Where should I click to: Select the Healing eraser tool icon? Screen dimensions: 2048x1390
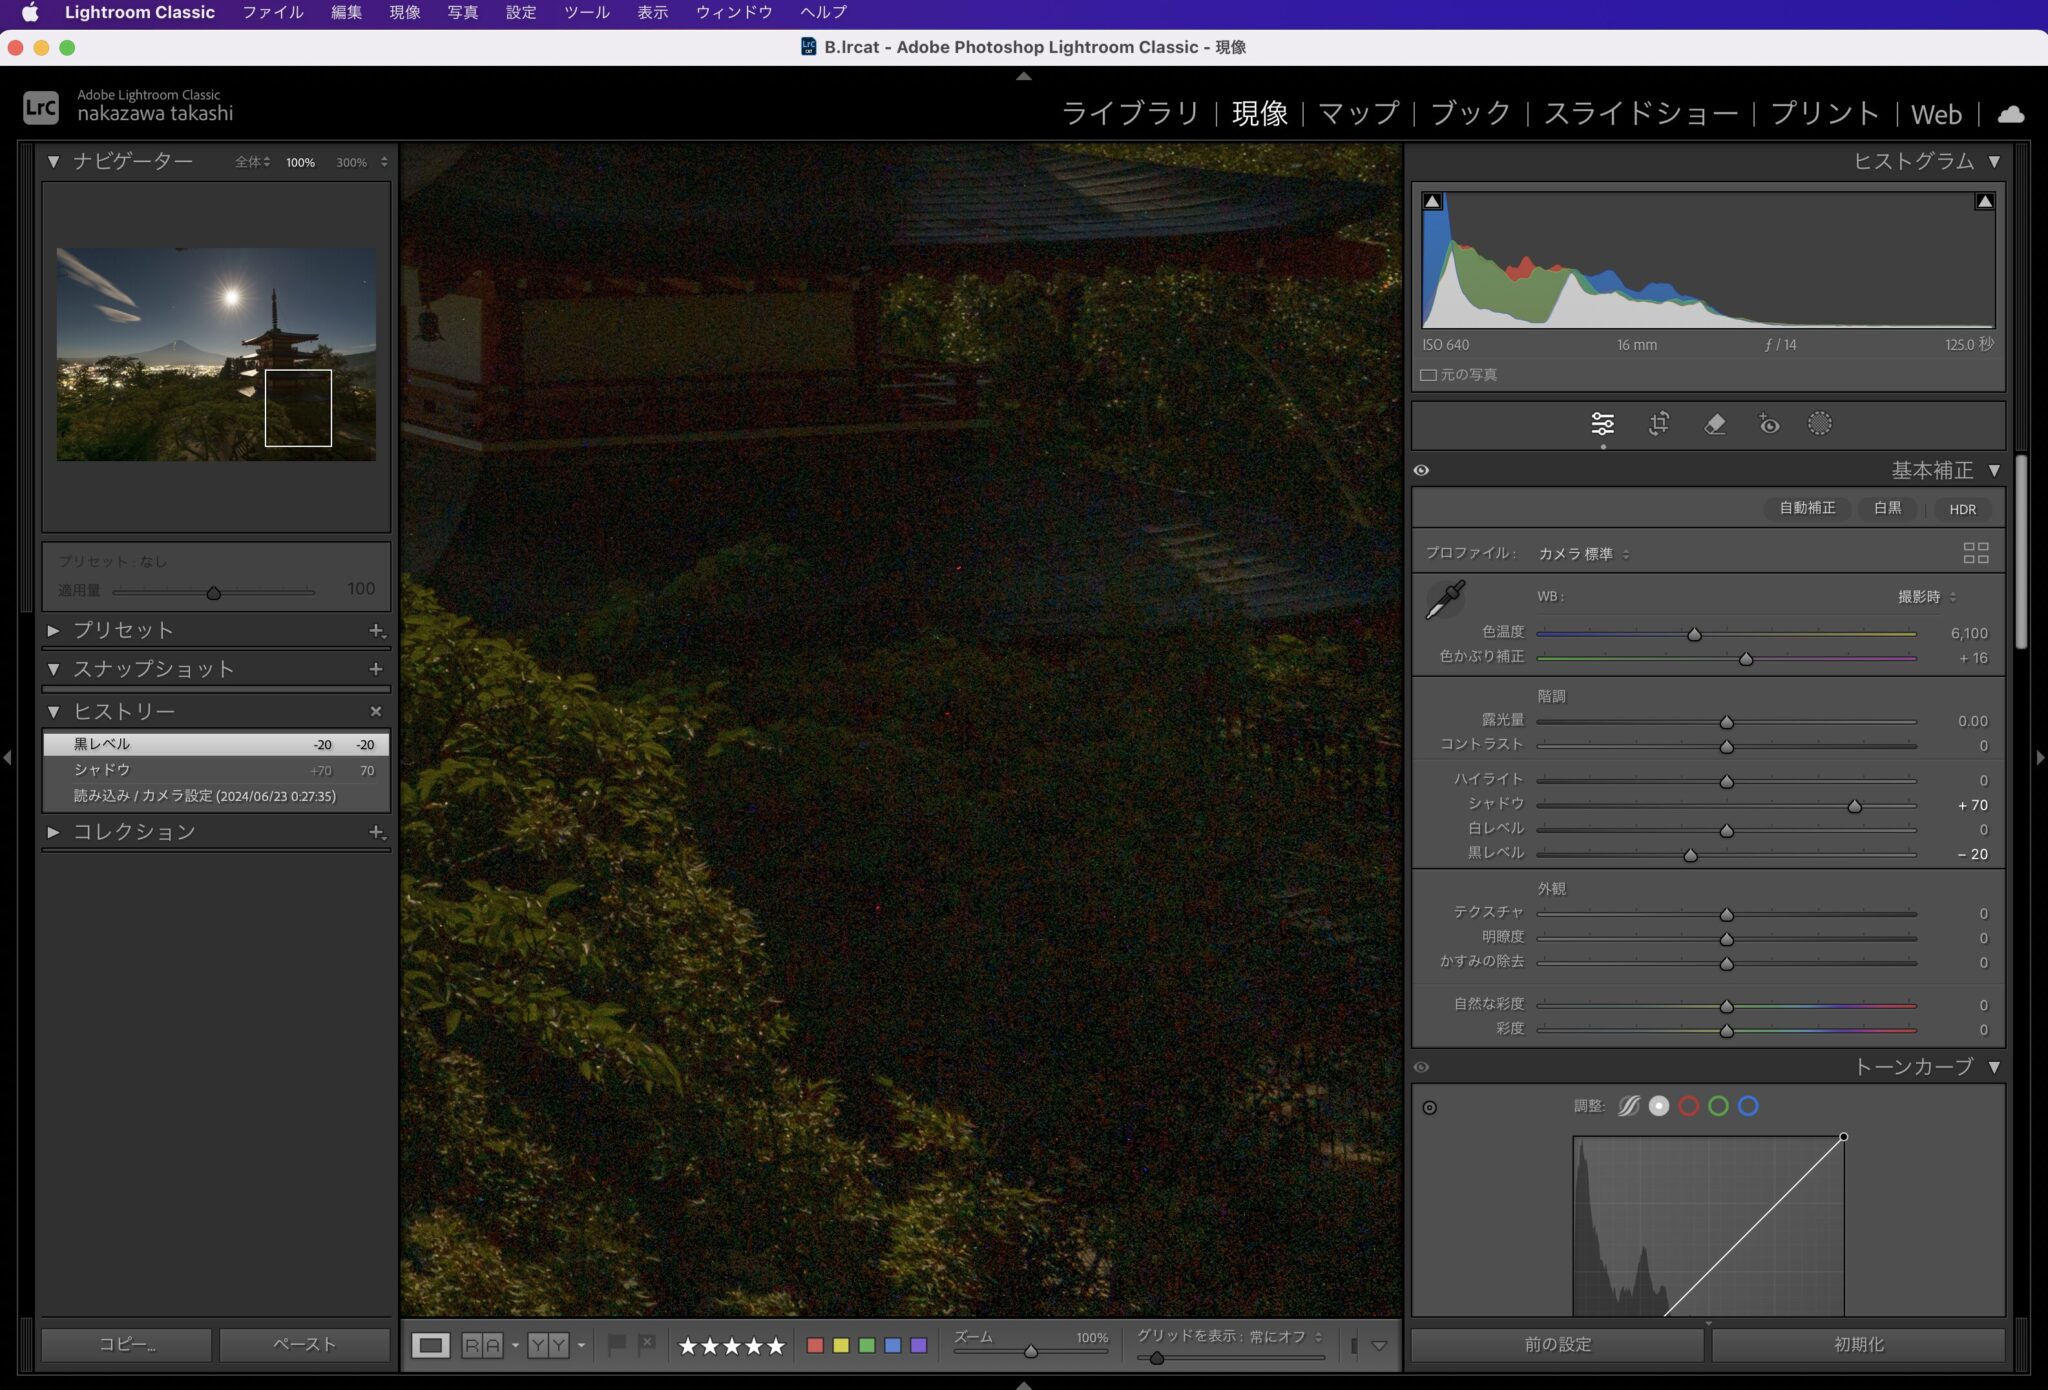[1714, 424]
